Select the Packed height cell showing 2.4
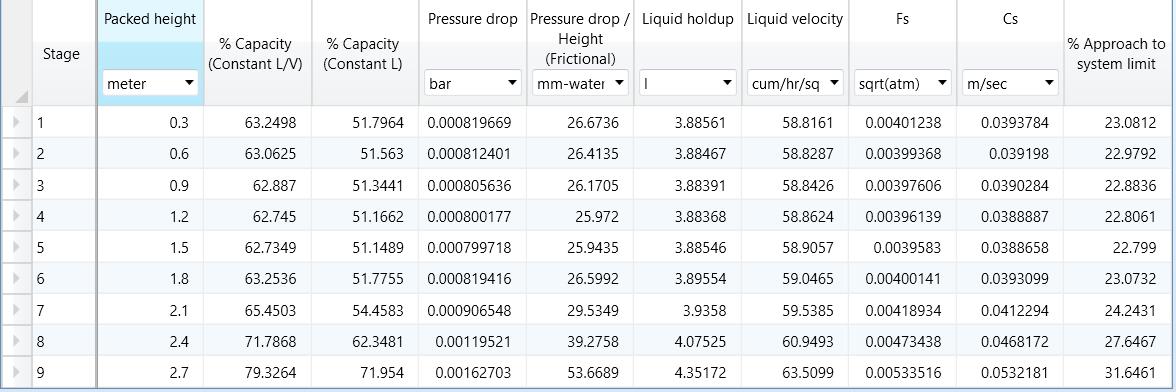The image size is (1176, 392). [150, 341]
